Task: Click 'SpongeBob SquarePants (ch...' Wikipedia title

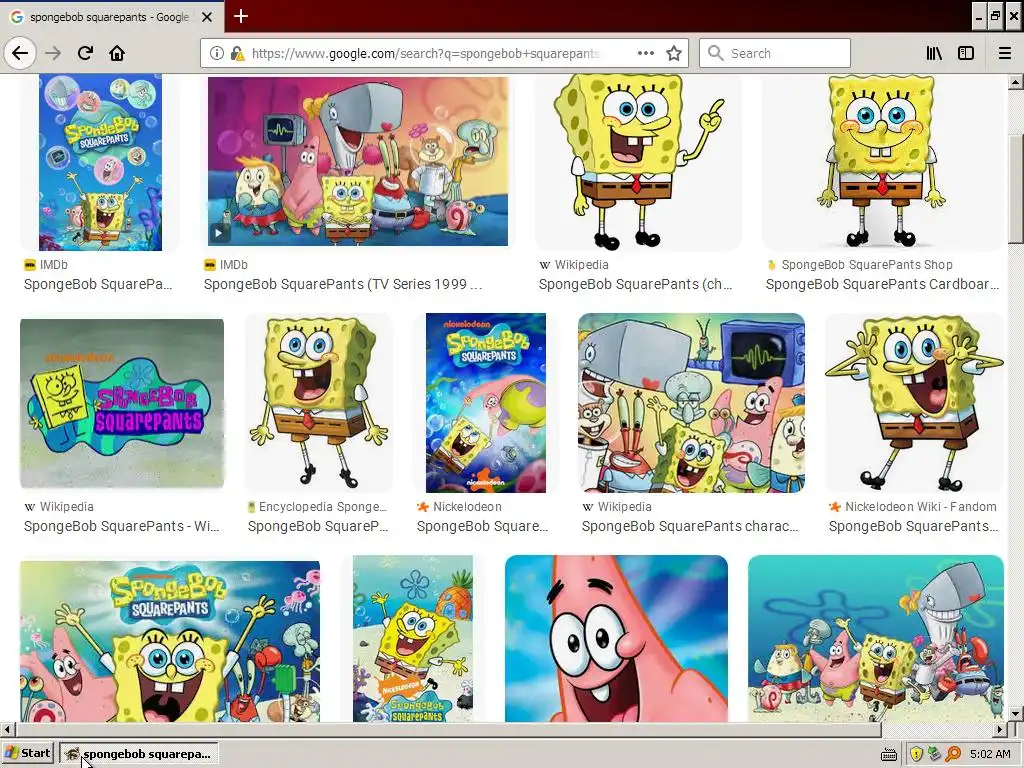Action: click(x=635, y=284)
